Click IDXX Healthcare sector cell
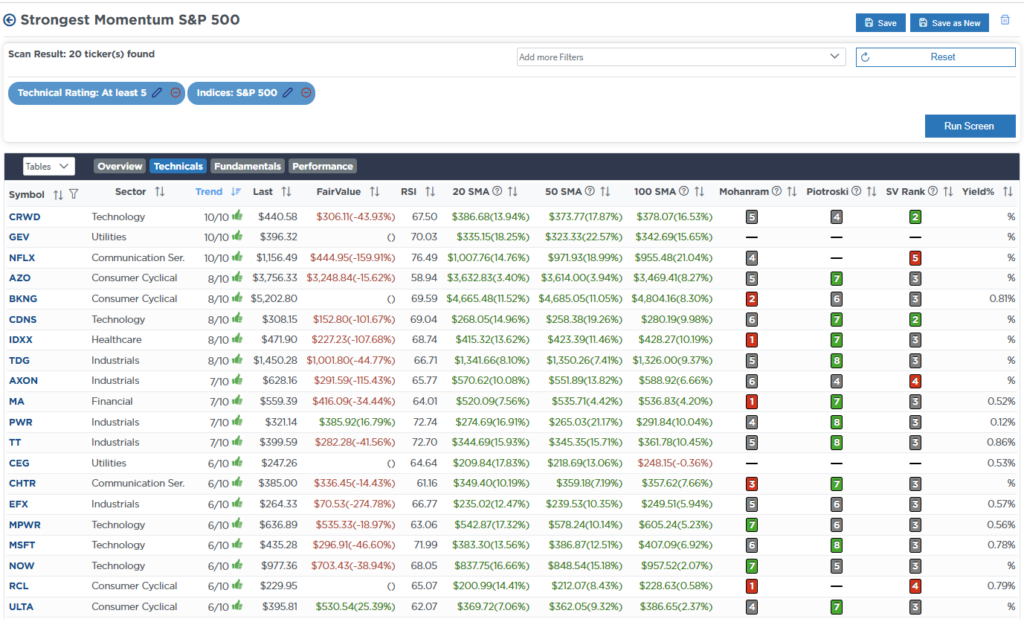 point(116,340)
